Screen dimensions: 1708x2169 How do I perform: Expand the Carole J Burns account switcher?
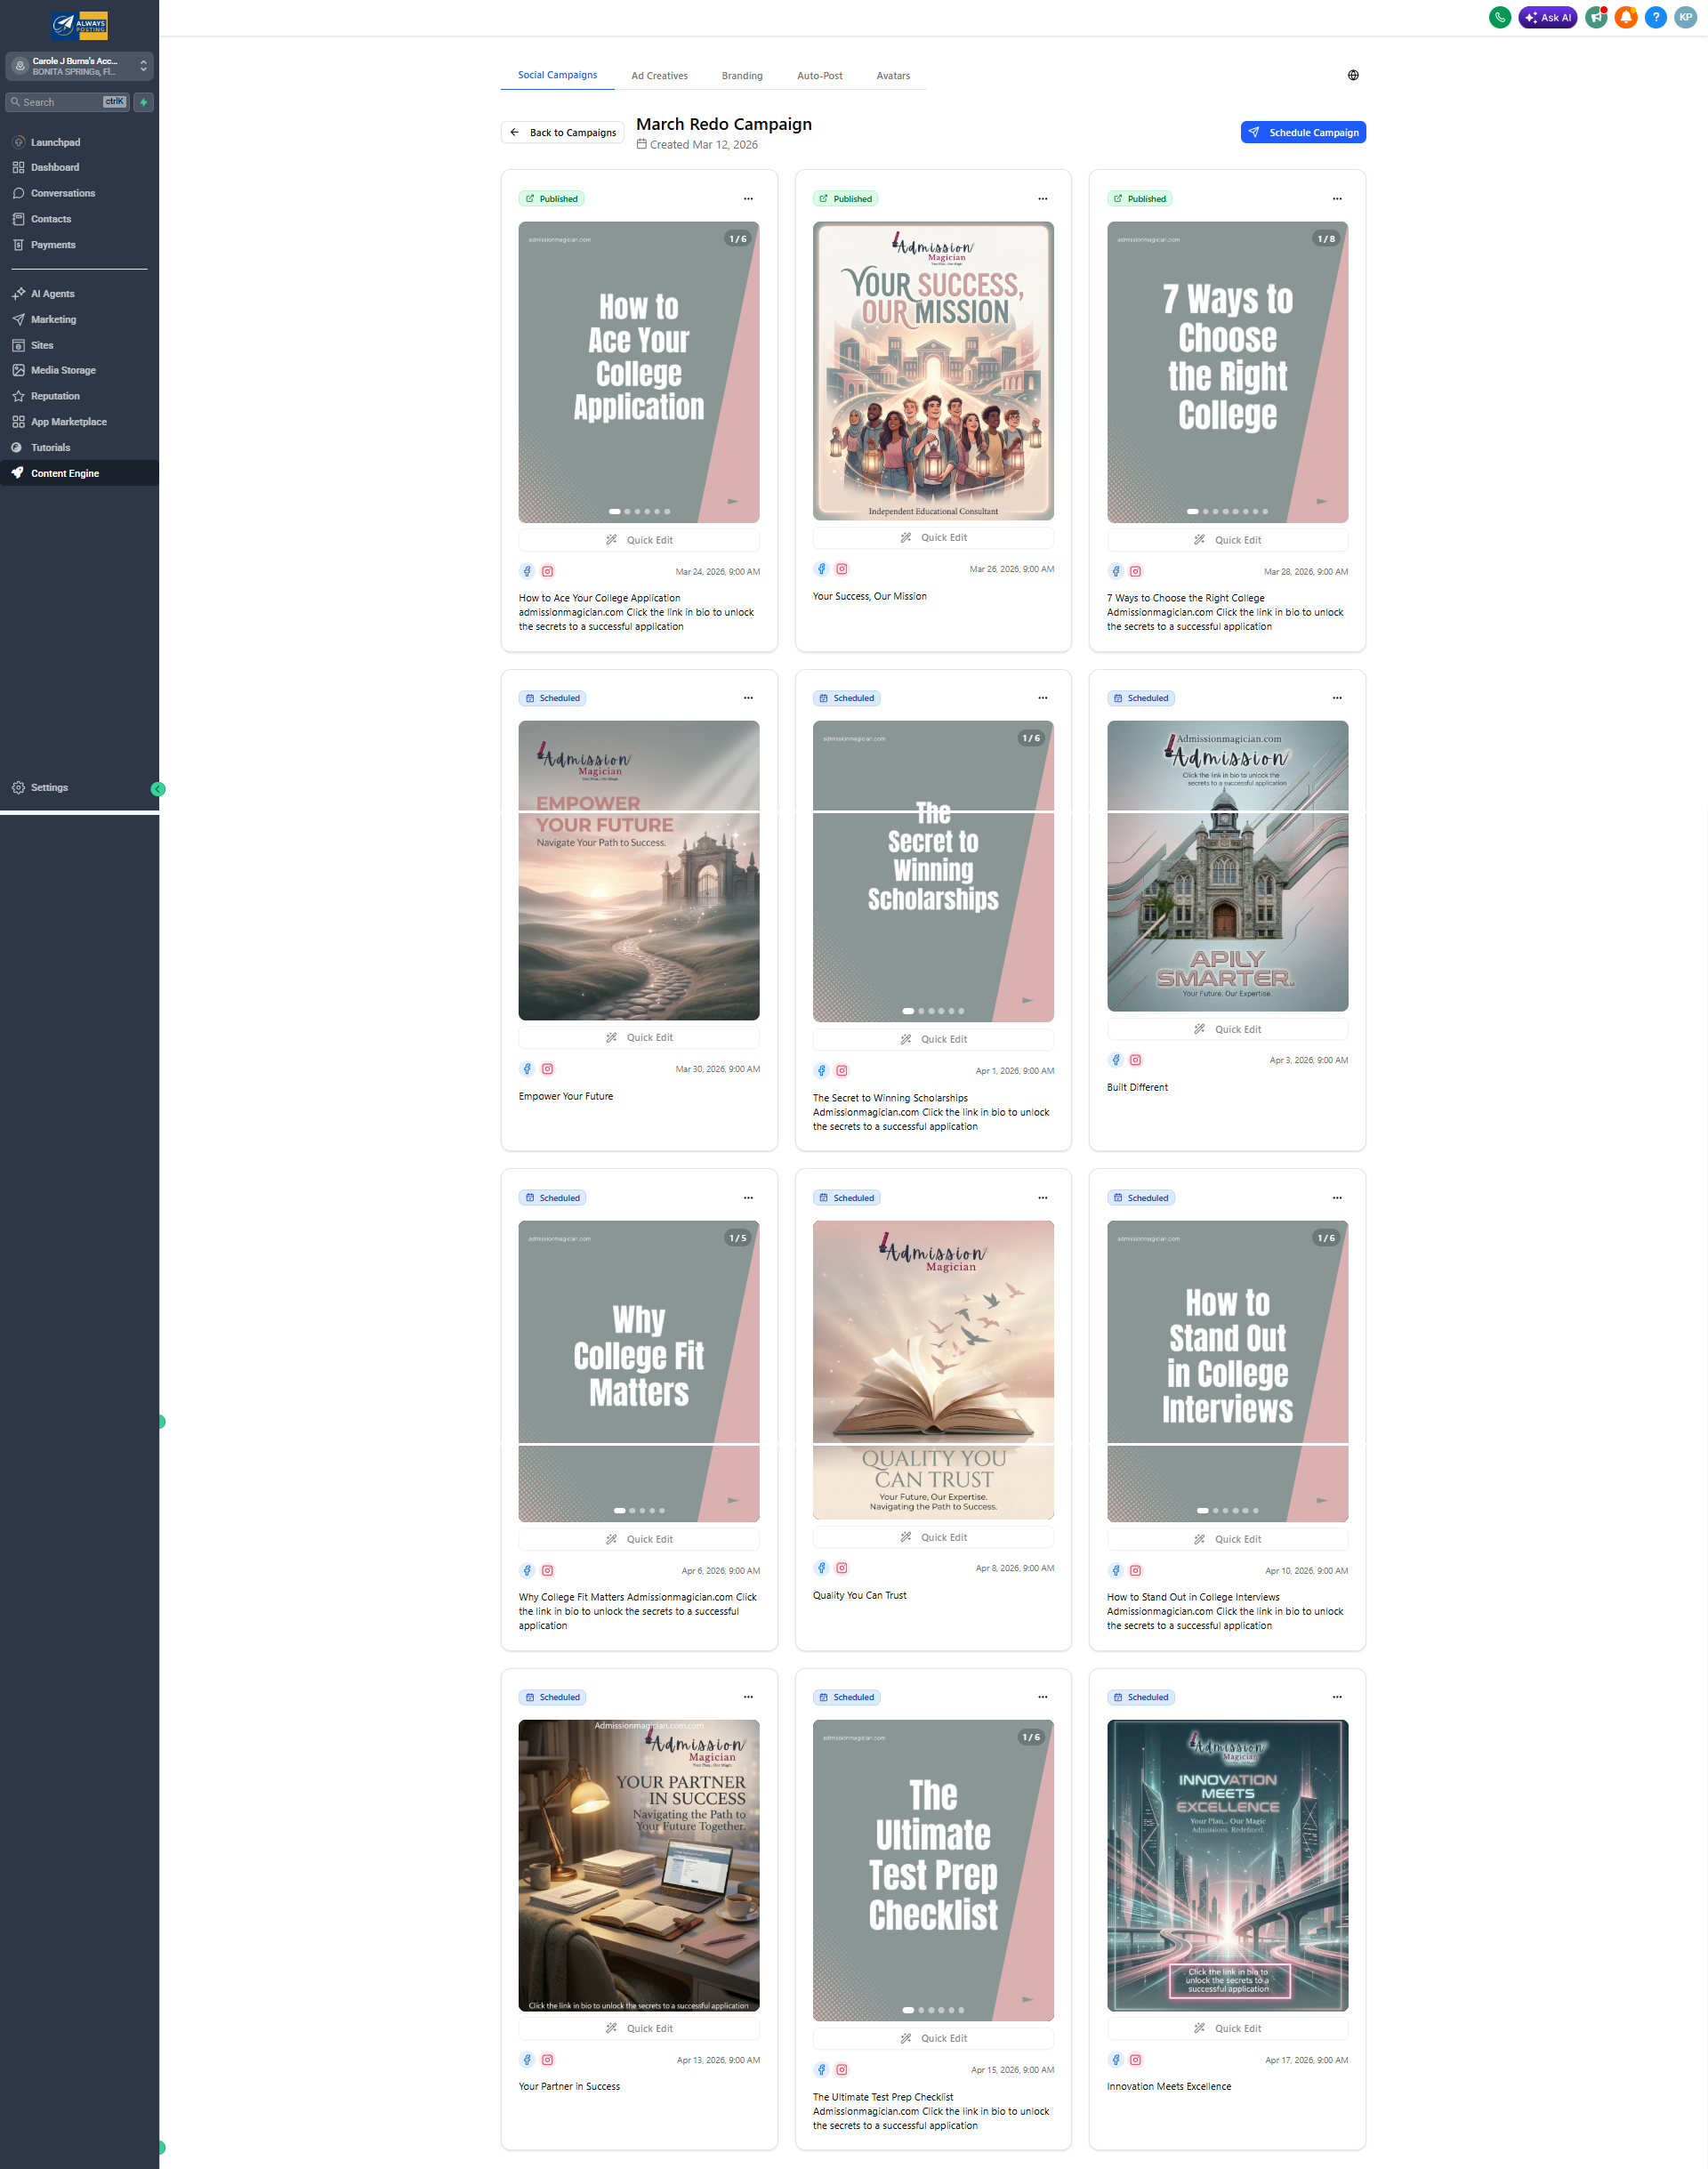coord(143,66)
